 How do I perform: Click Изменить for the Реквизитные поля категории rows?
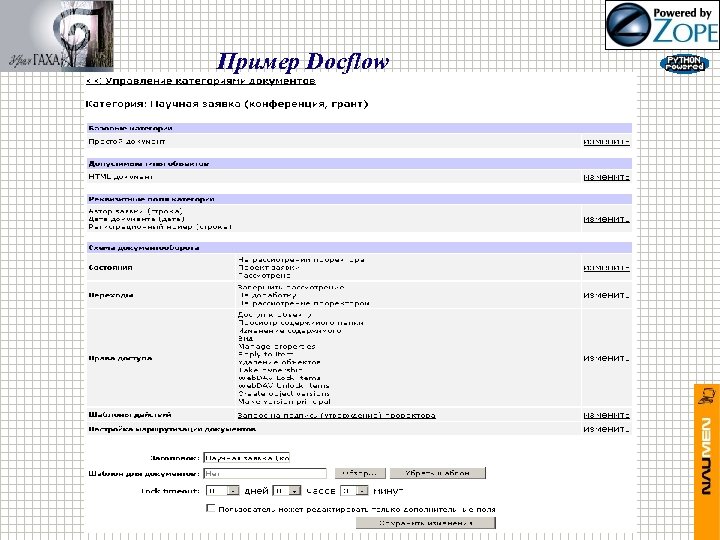pos(606,219)
